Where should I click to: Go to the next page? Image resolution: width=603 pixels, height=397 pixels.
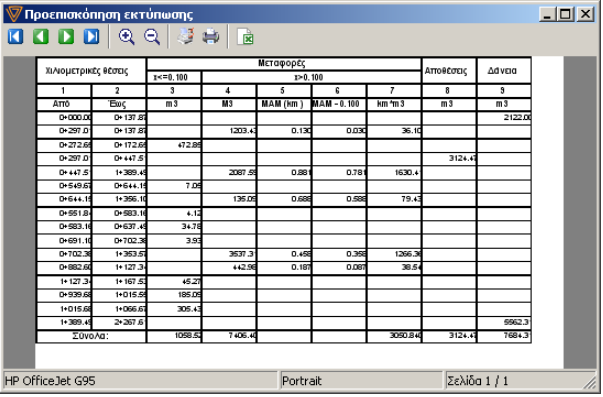(66, 37)
